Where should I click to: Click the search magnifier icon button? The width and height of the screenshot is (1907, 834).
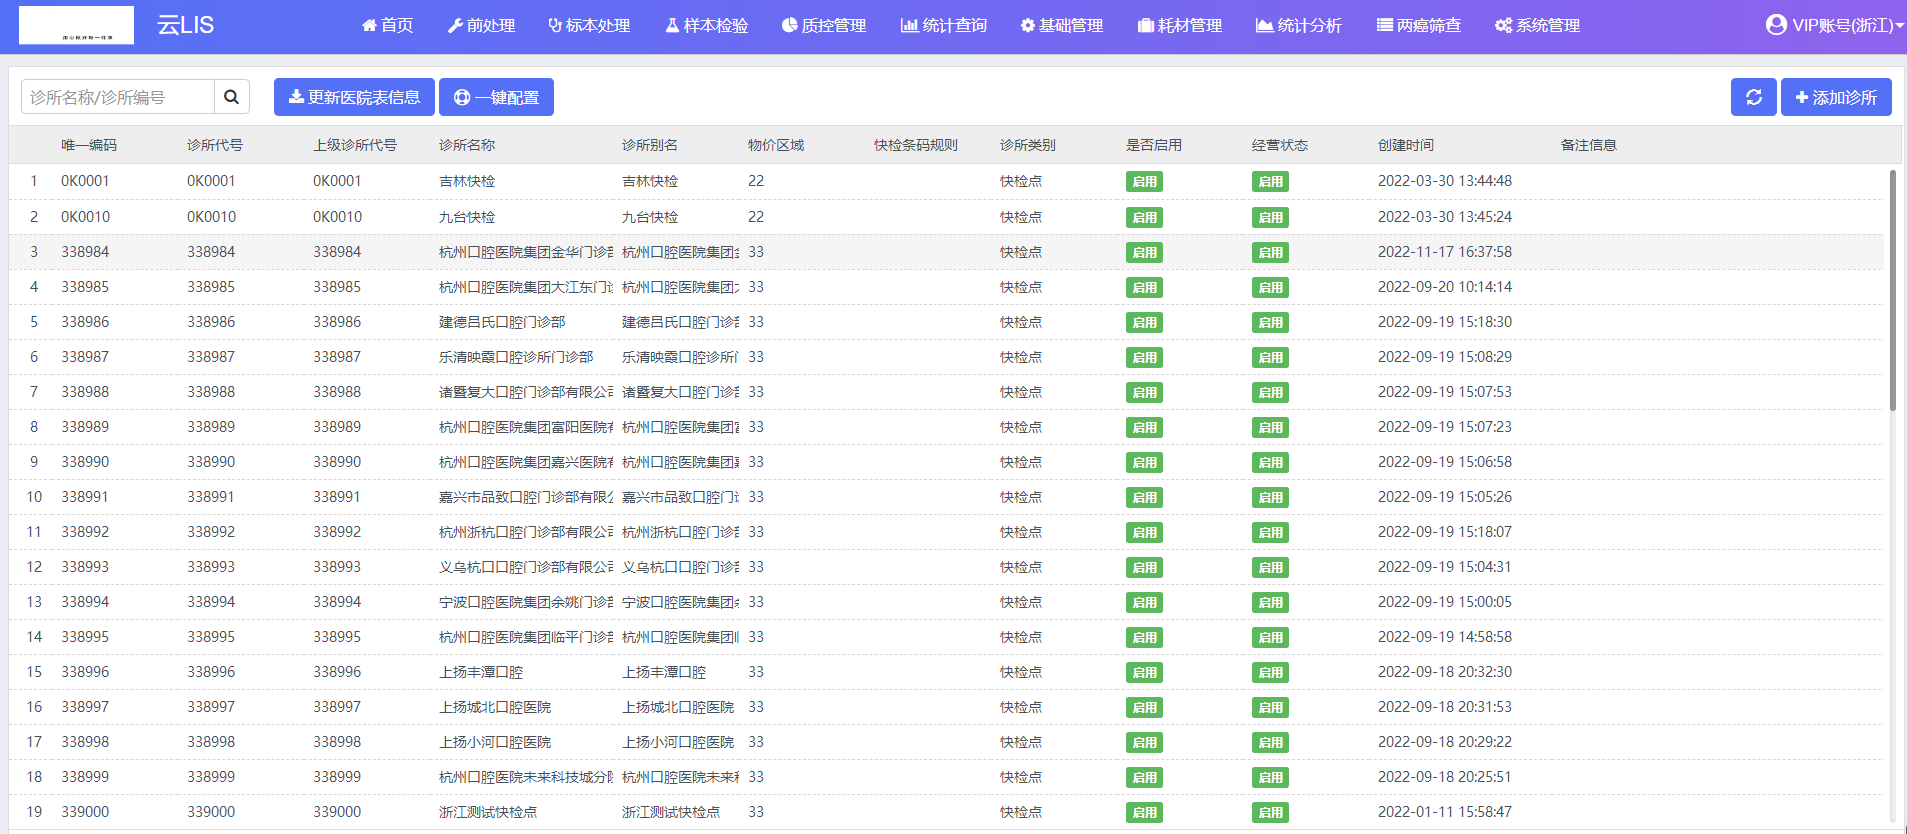coord(231,97)
